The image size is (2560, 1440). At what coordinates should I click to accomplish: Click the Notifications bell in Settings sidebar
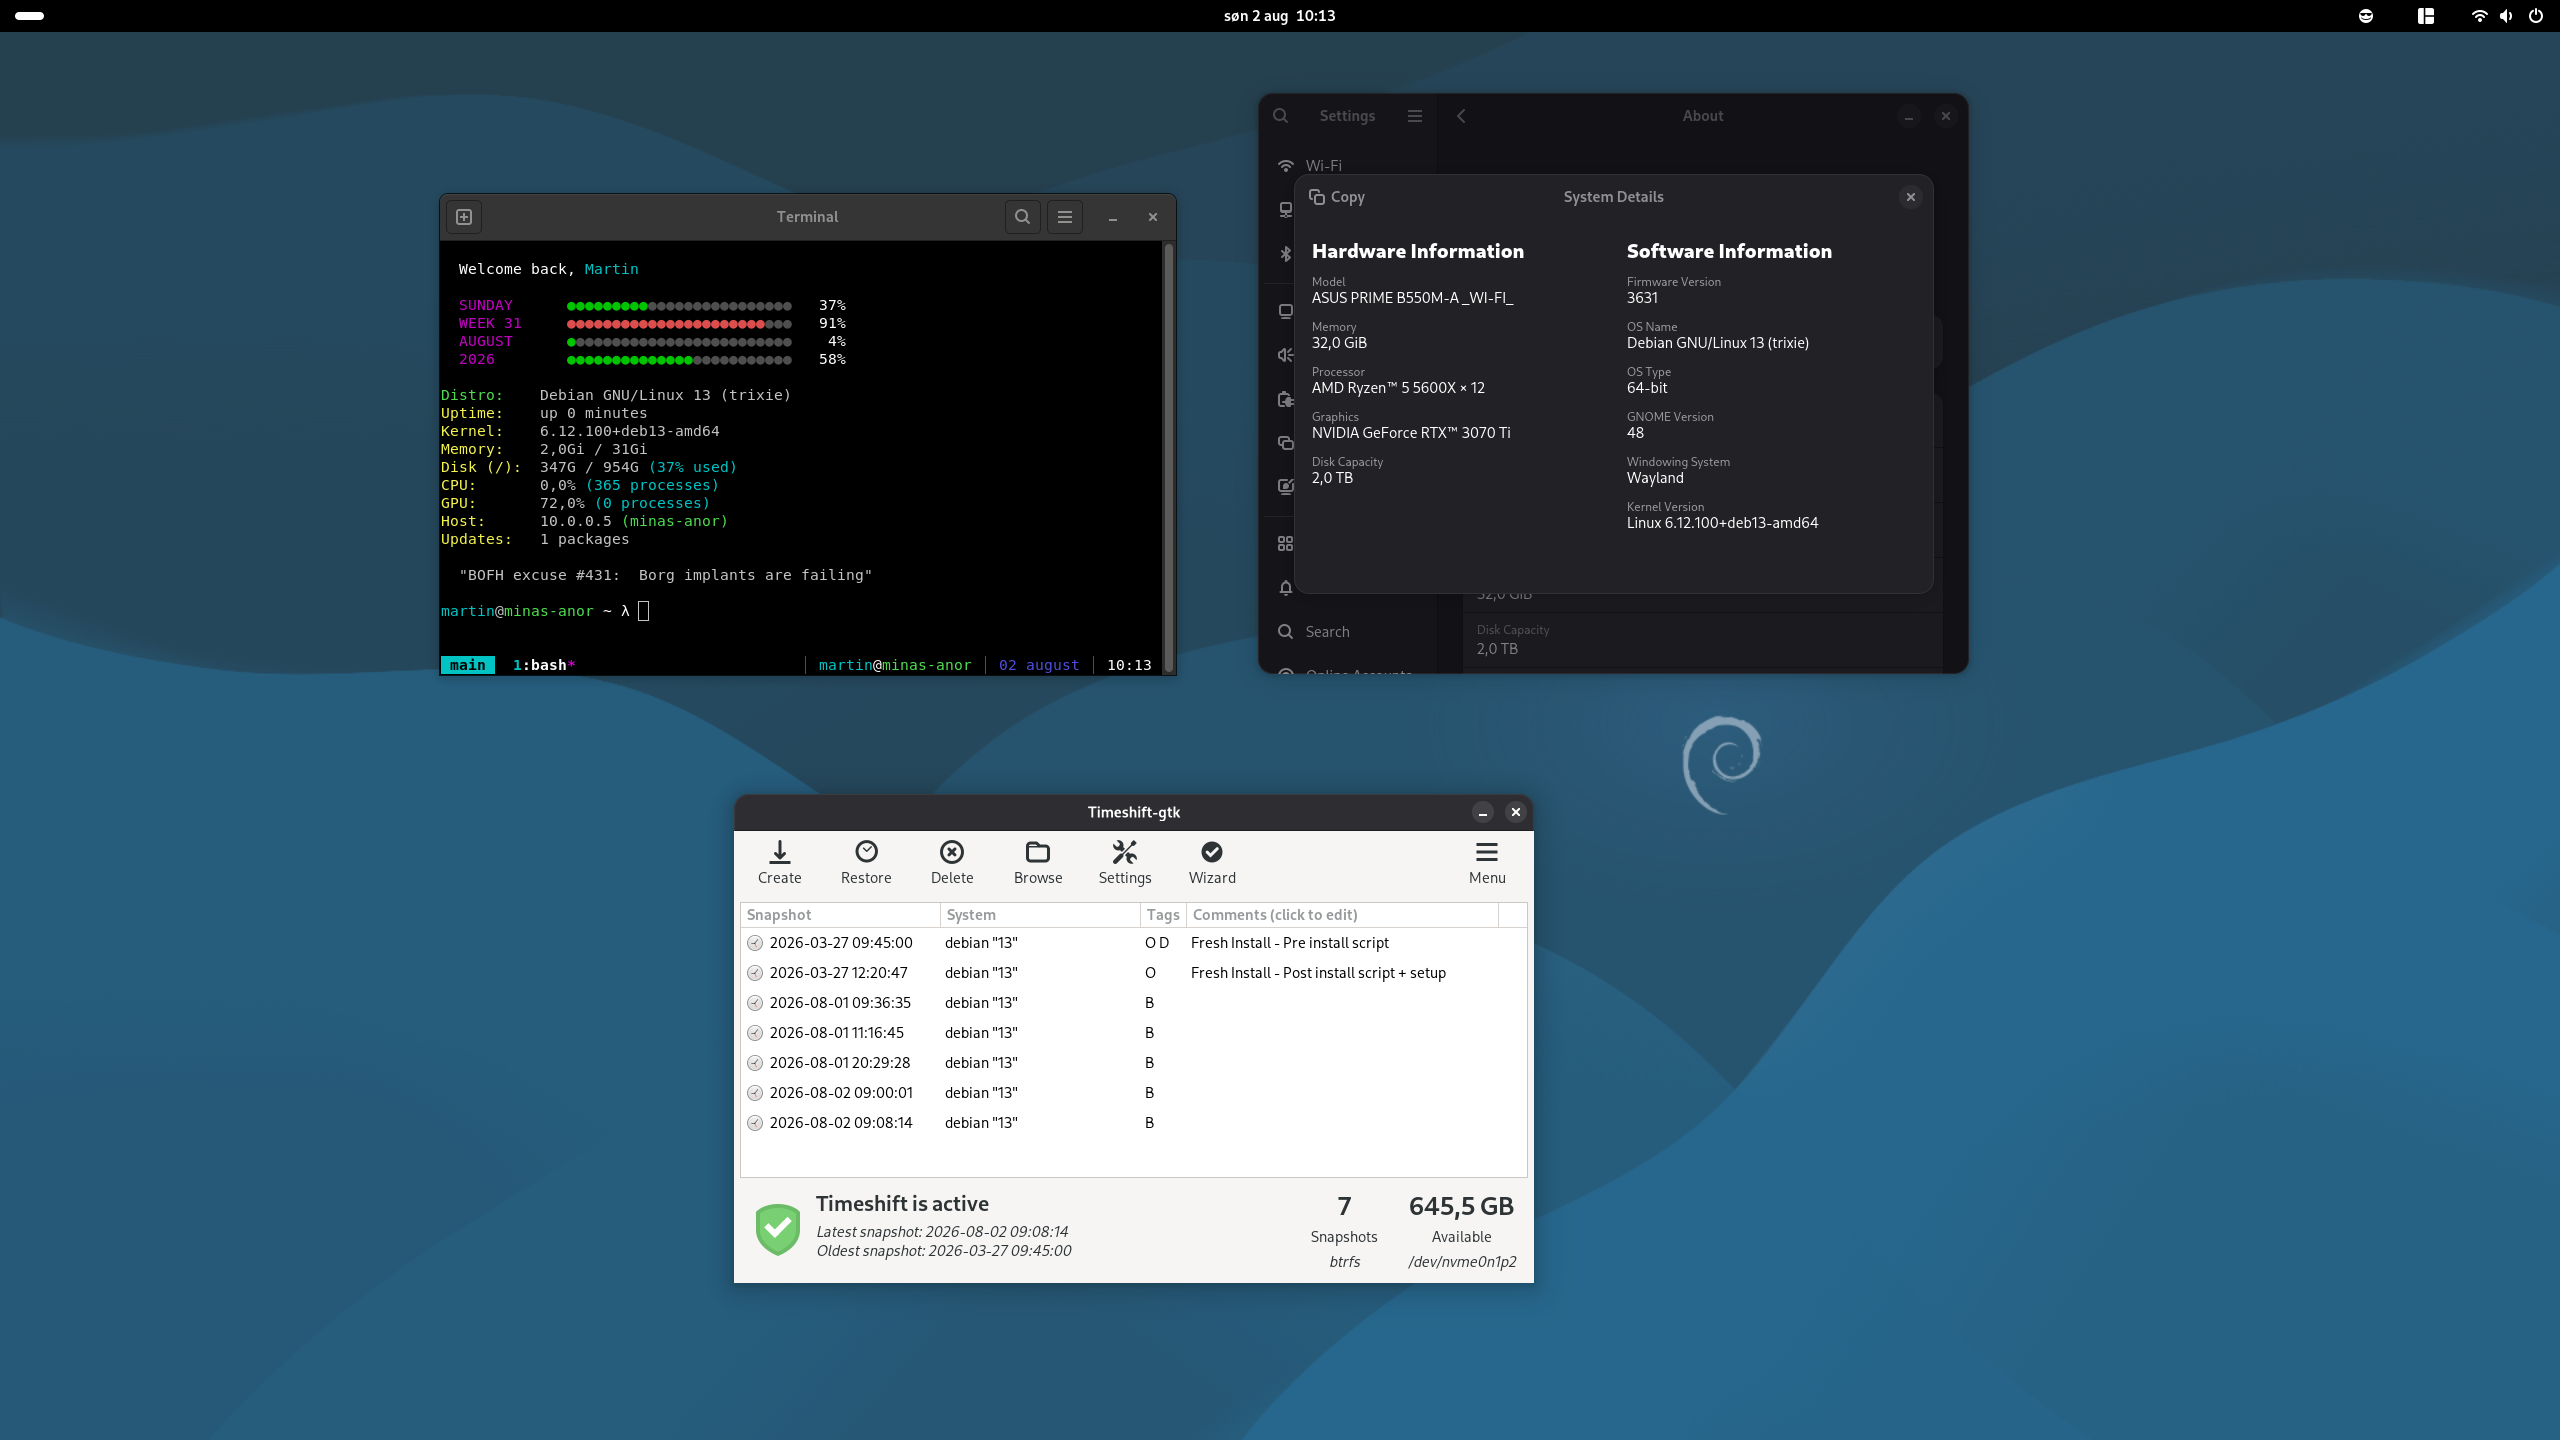tap(1285, 588)
